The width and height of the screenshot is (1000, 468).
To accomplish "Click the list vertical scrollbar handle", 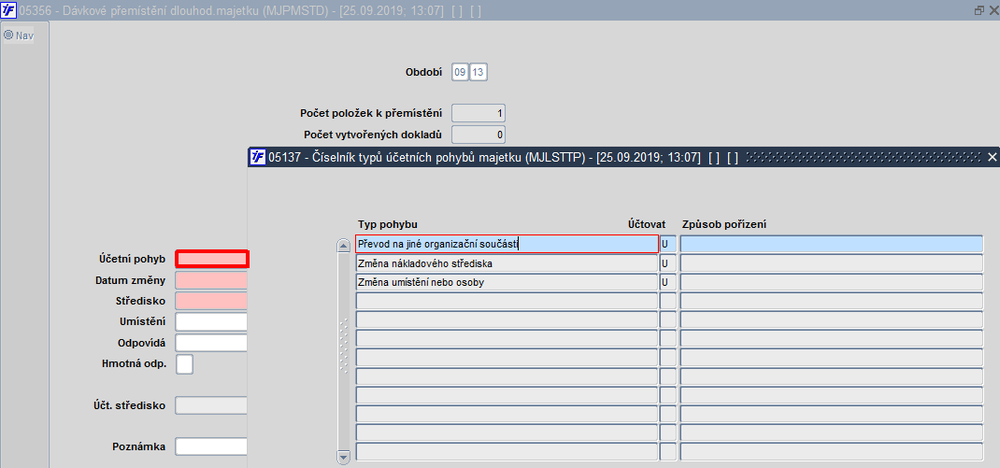I will [344, 345].
